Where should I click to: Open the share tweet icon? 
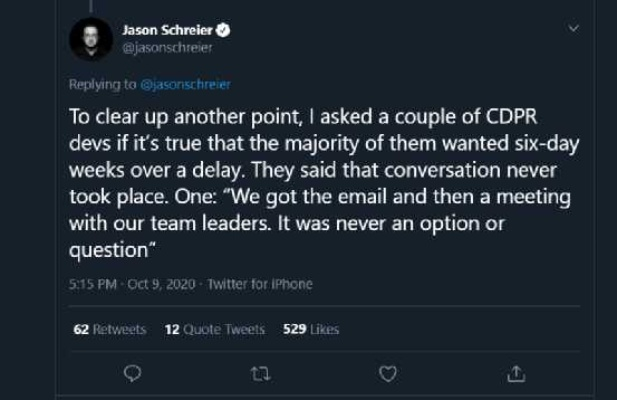pos(516,373)
